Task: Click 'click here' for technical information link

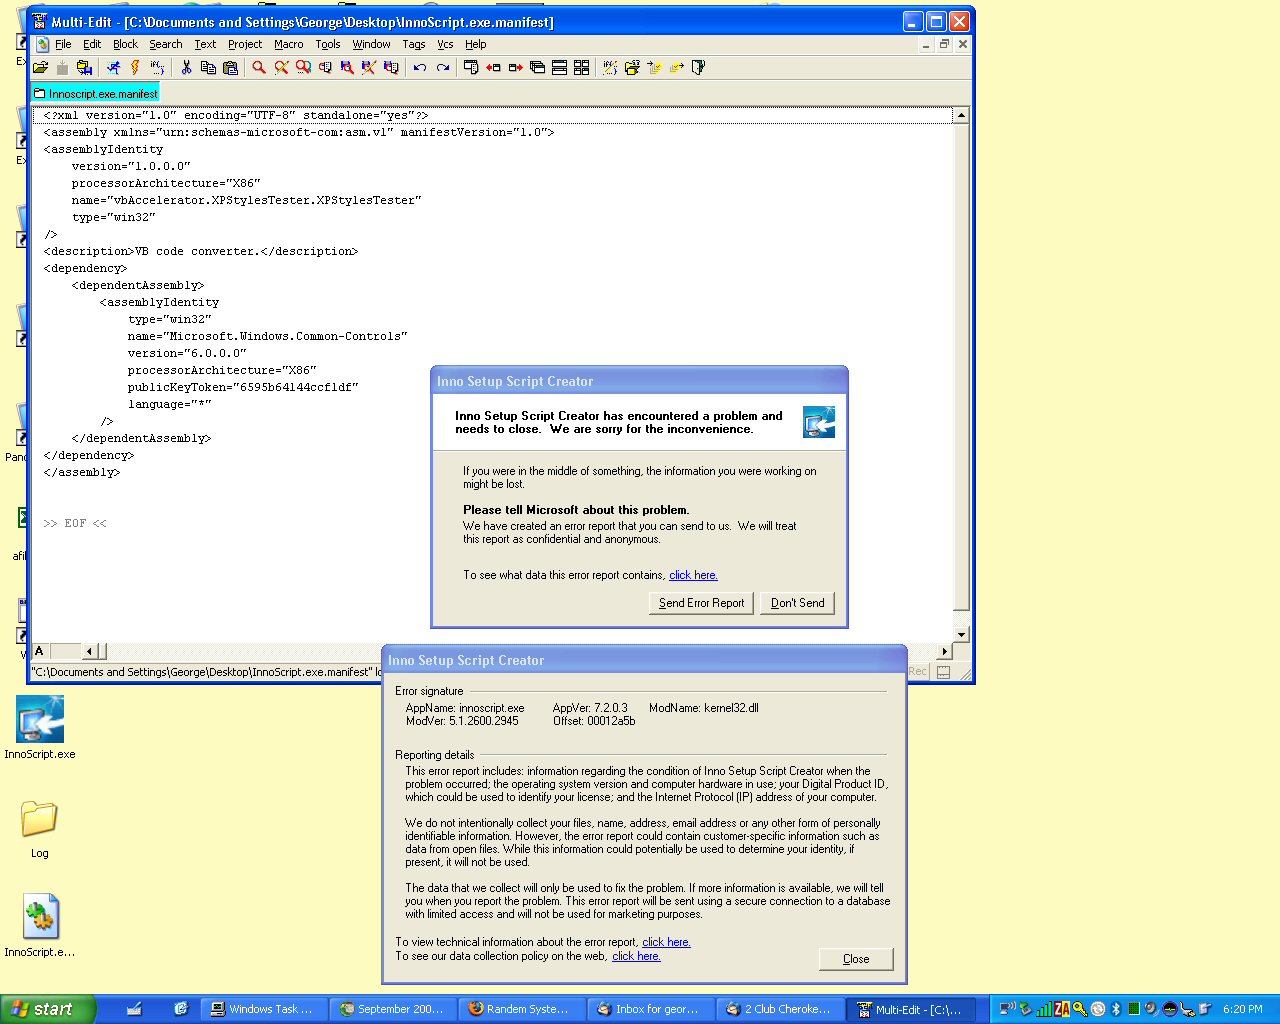Action: pyautogui.click(x=666, y=942)
